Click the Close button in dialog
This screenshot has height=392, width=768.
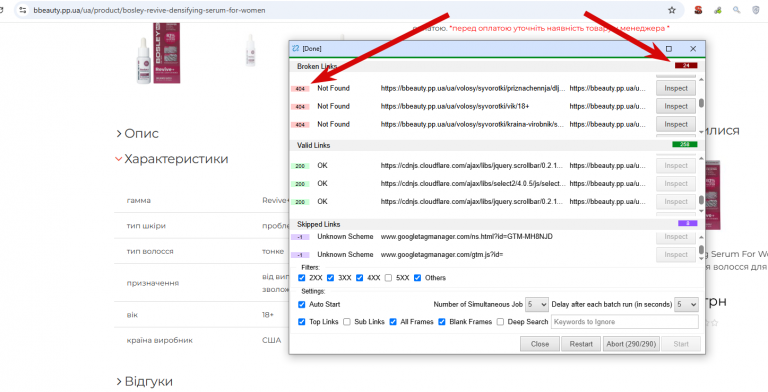click(x=540, y=344)
